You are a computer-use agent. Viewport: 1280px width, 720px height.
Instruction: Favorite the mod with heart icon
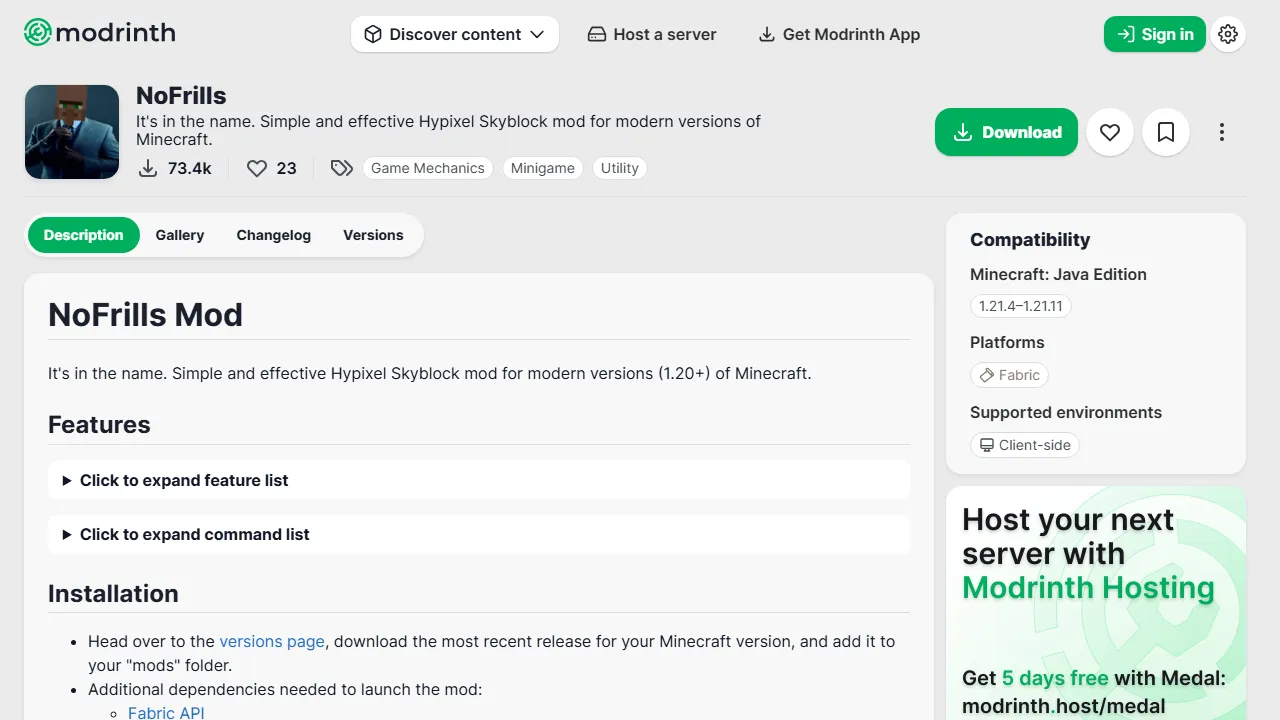(x=1109, y=132)
